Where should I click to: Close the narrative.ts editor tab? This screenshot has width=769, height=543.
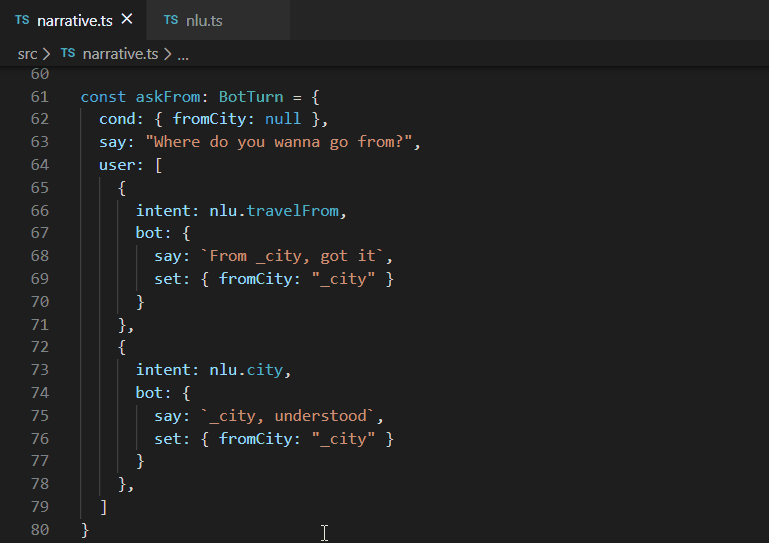pos(126,20)
